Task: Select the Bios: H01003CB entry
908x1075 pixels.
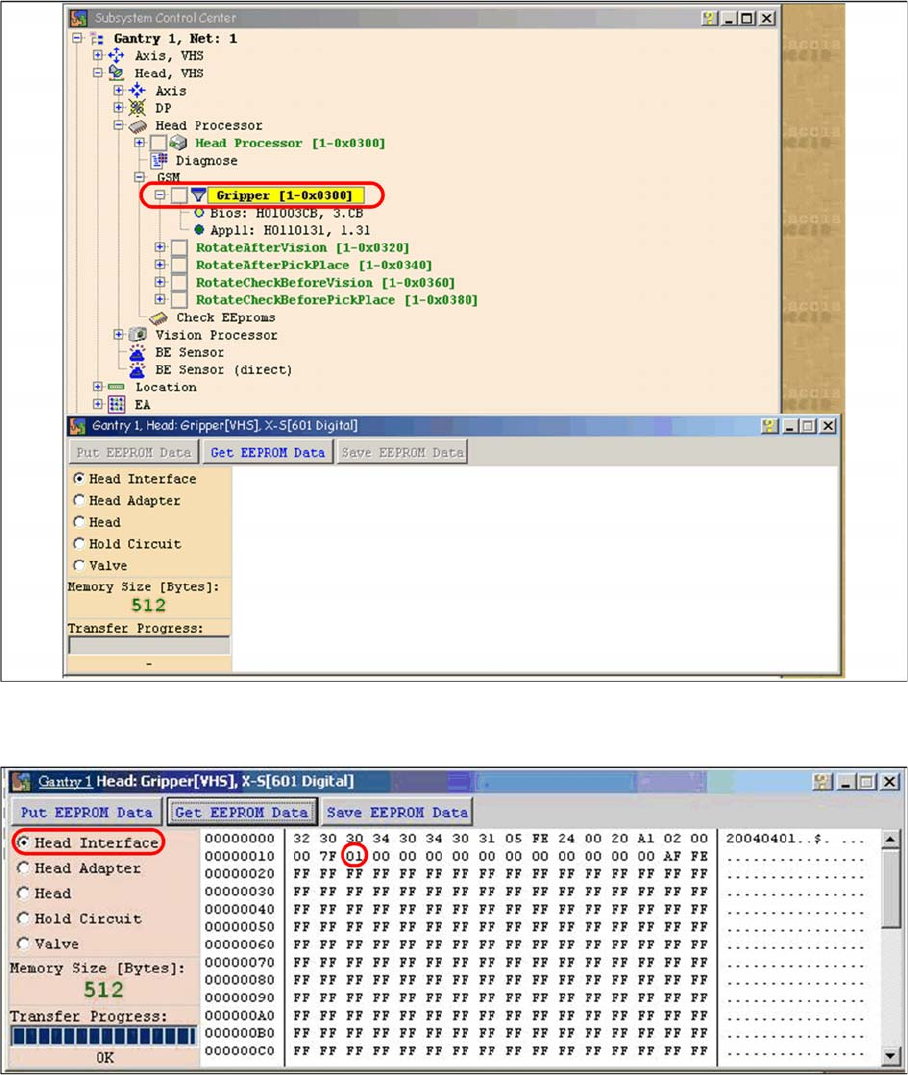Action: [x=260, y=213]
